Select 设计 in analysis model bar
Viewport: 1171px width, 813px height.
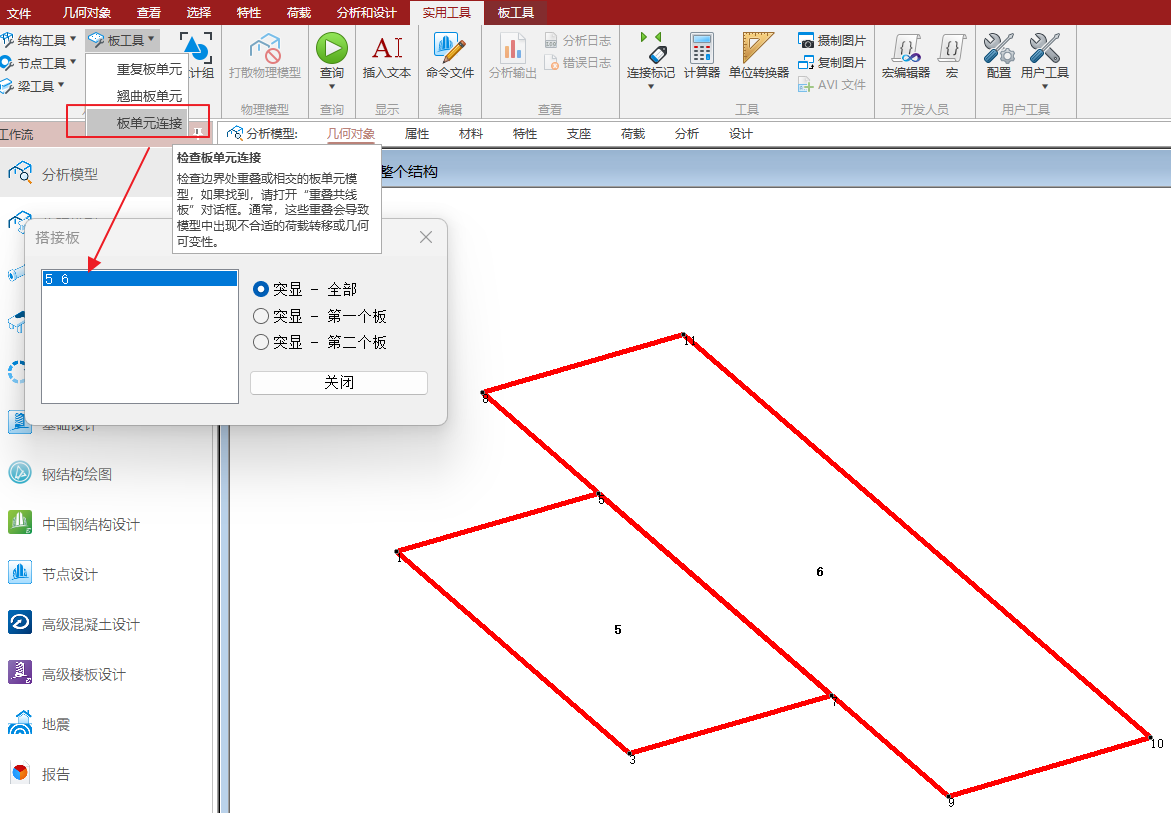741,134
